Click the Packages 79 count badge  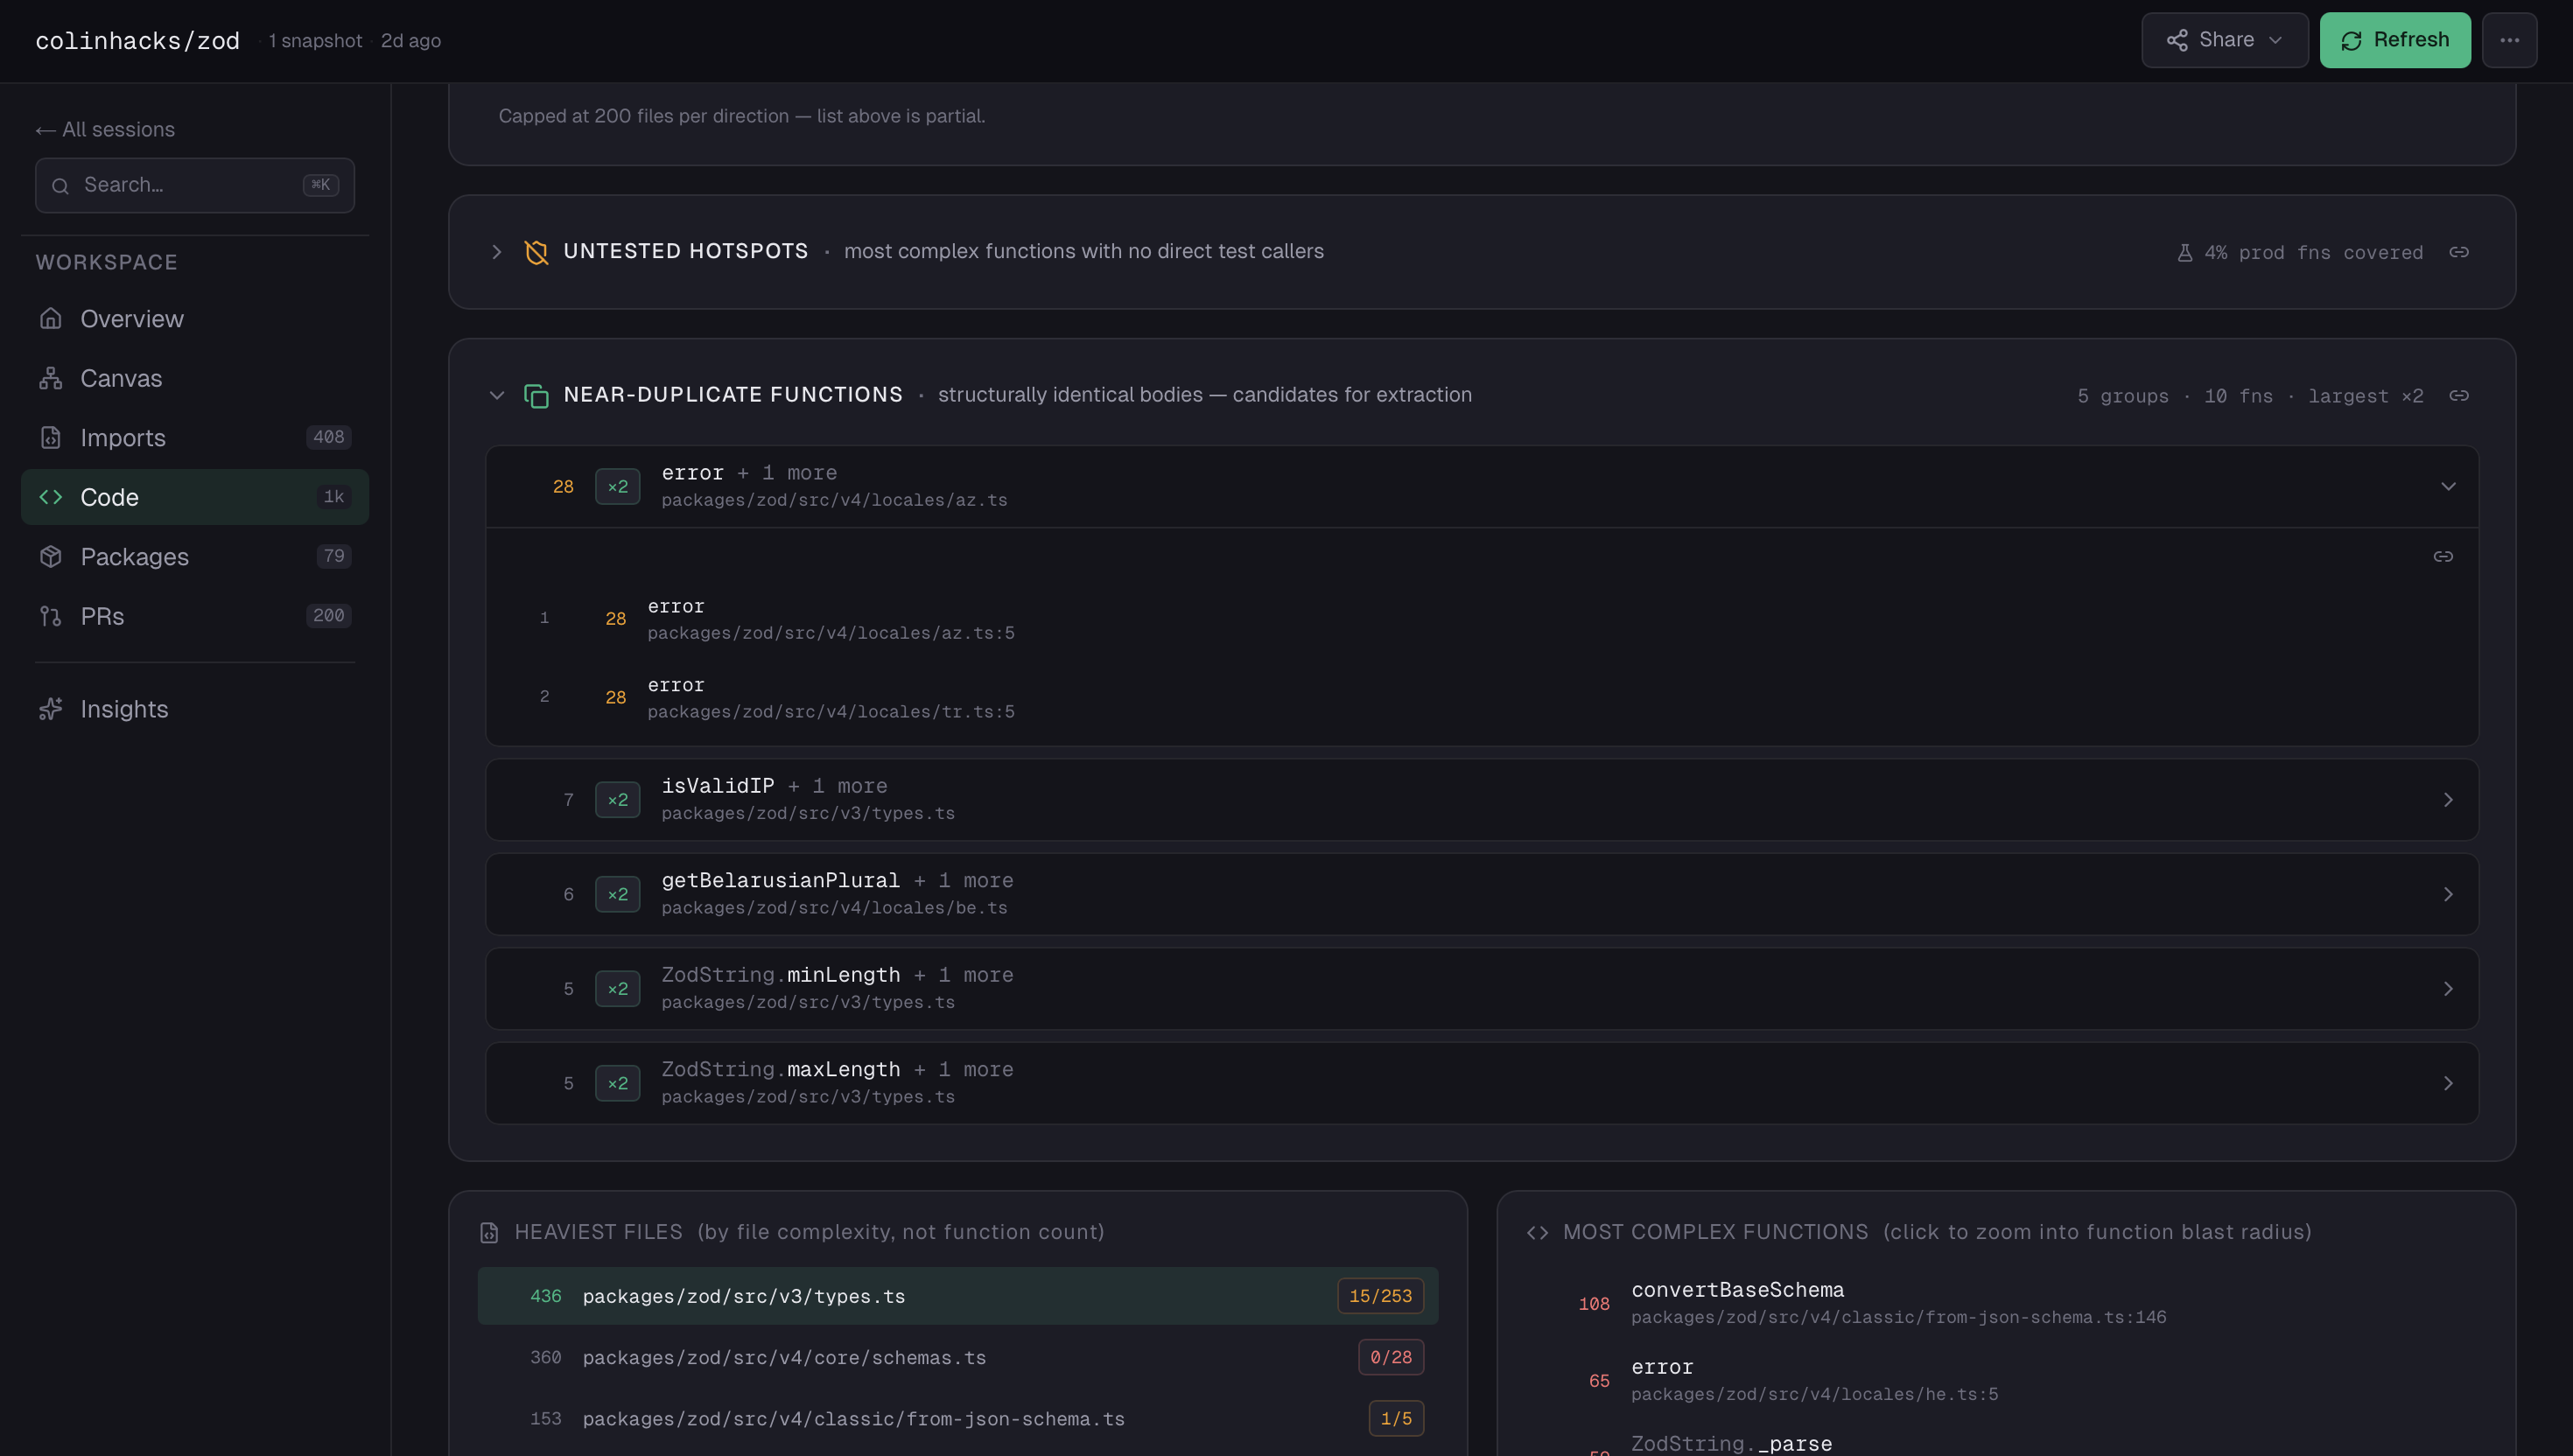(x=334, y=556)
